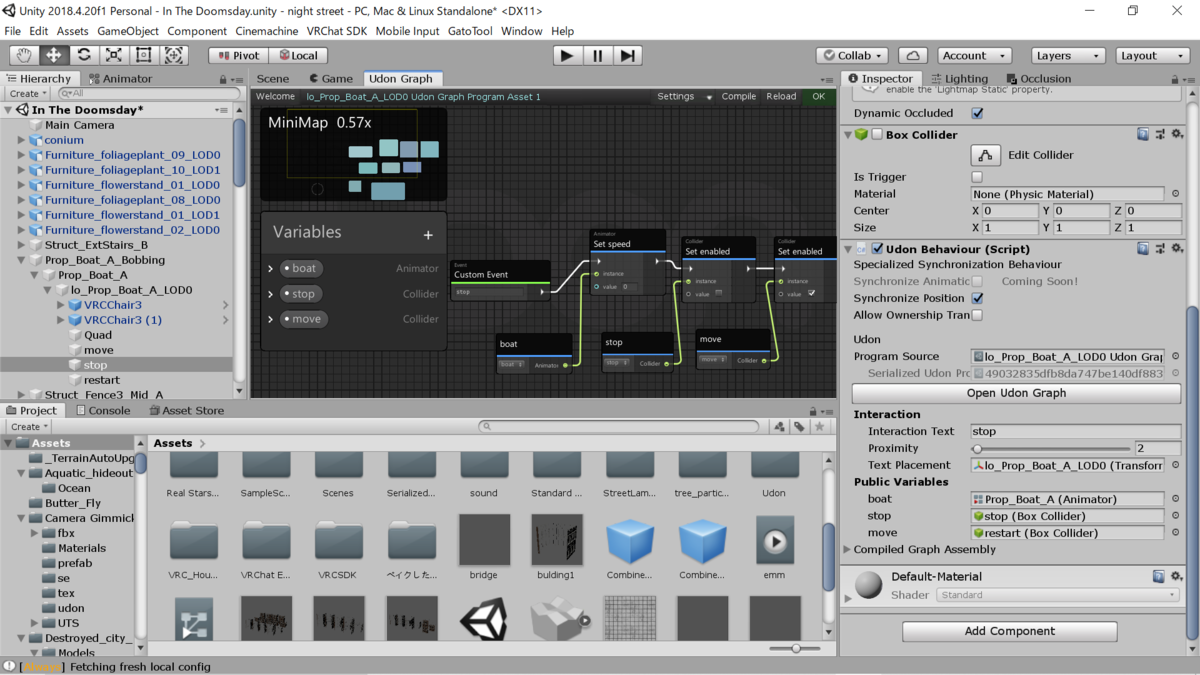Click search by type icon in Project
Screen dimensions: 1200x675
click(780, 427)
